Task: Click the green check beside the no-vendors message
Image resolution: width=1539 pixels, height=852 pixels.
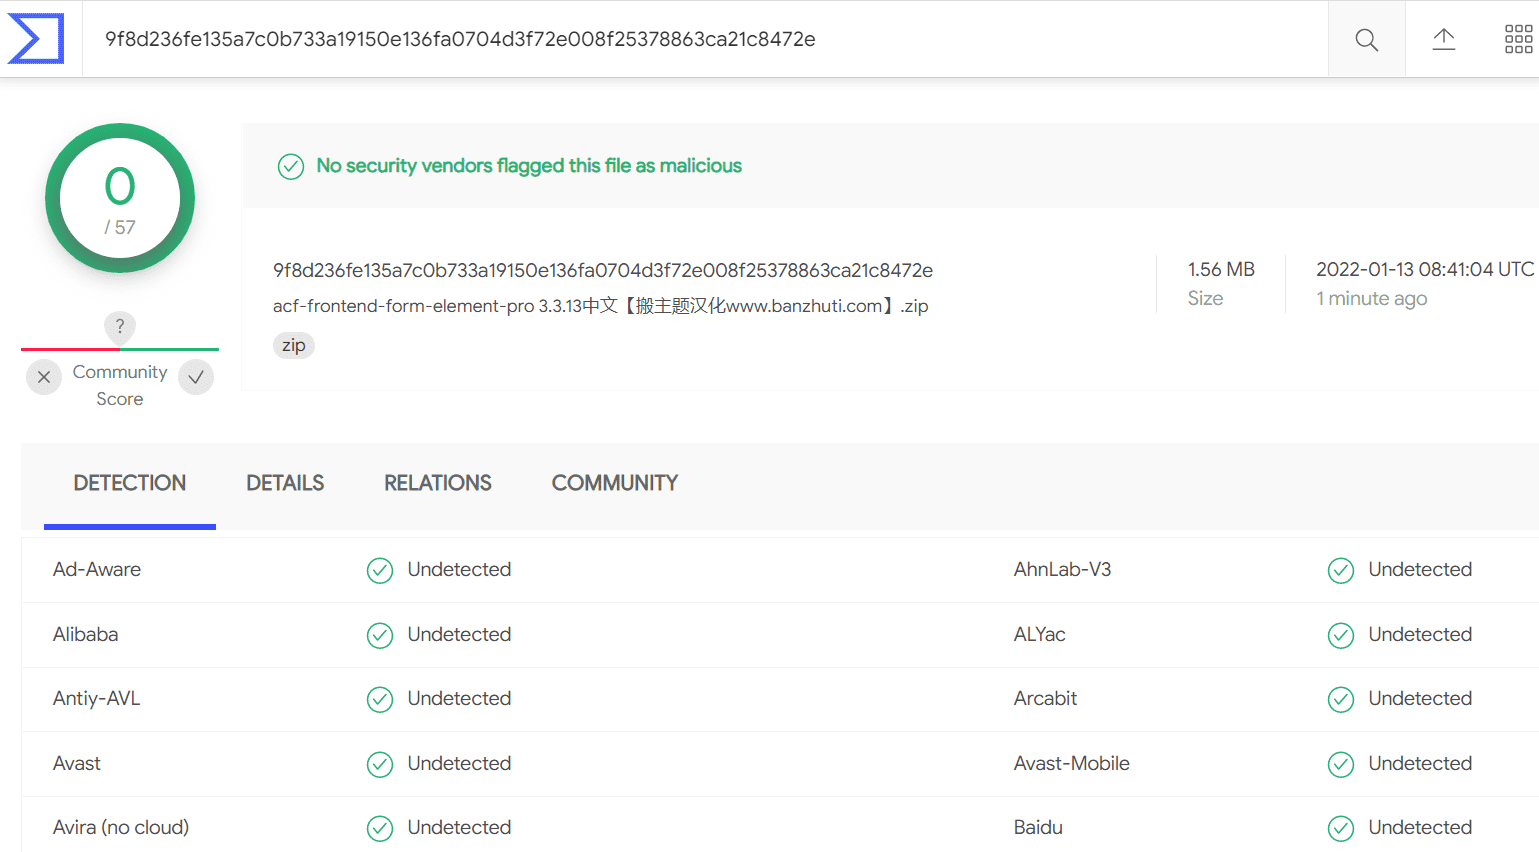Action: (291, 166)
